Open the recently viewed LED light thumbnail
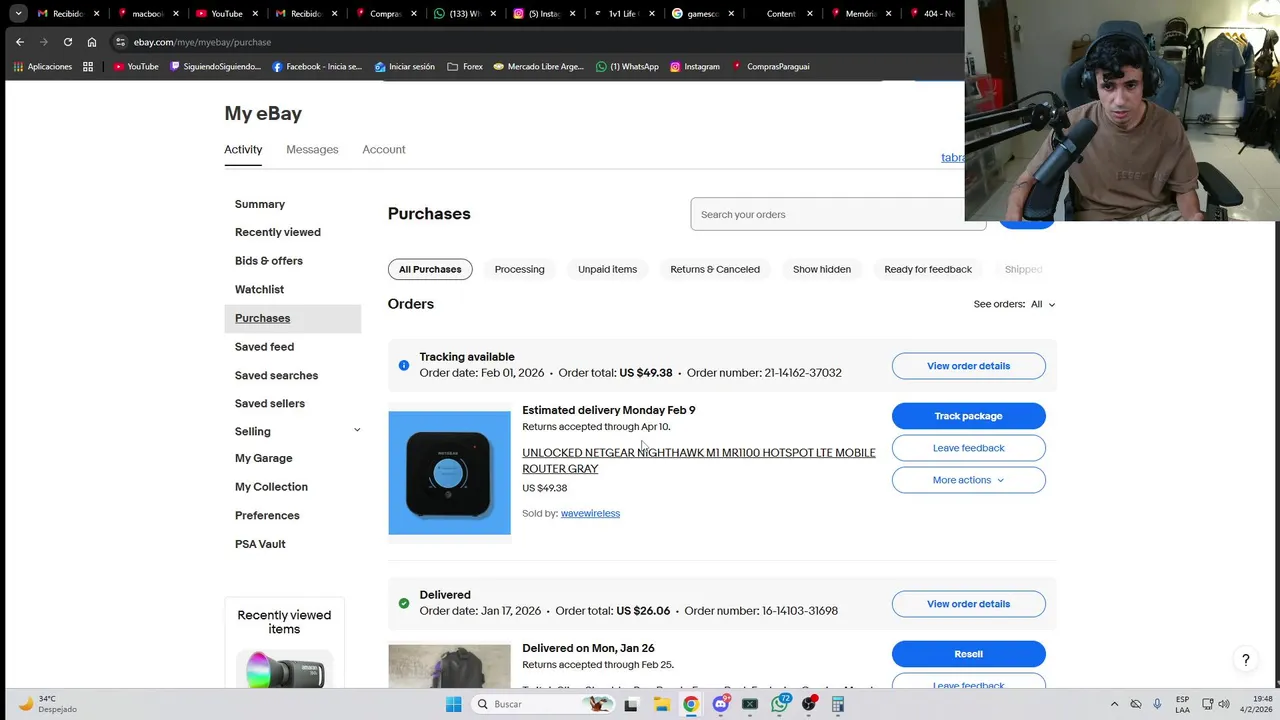The image size is (1280, 720). click(x=284, y=669)
